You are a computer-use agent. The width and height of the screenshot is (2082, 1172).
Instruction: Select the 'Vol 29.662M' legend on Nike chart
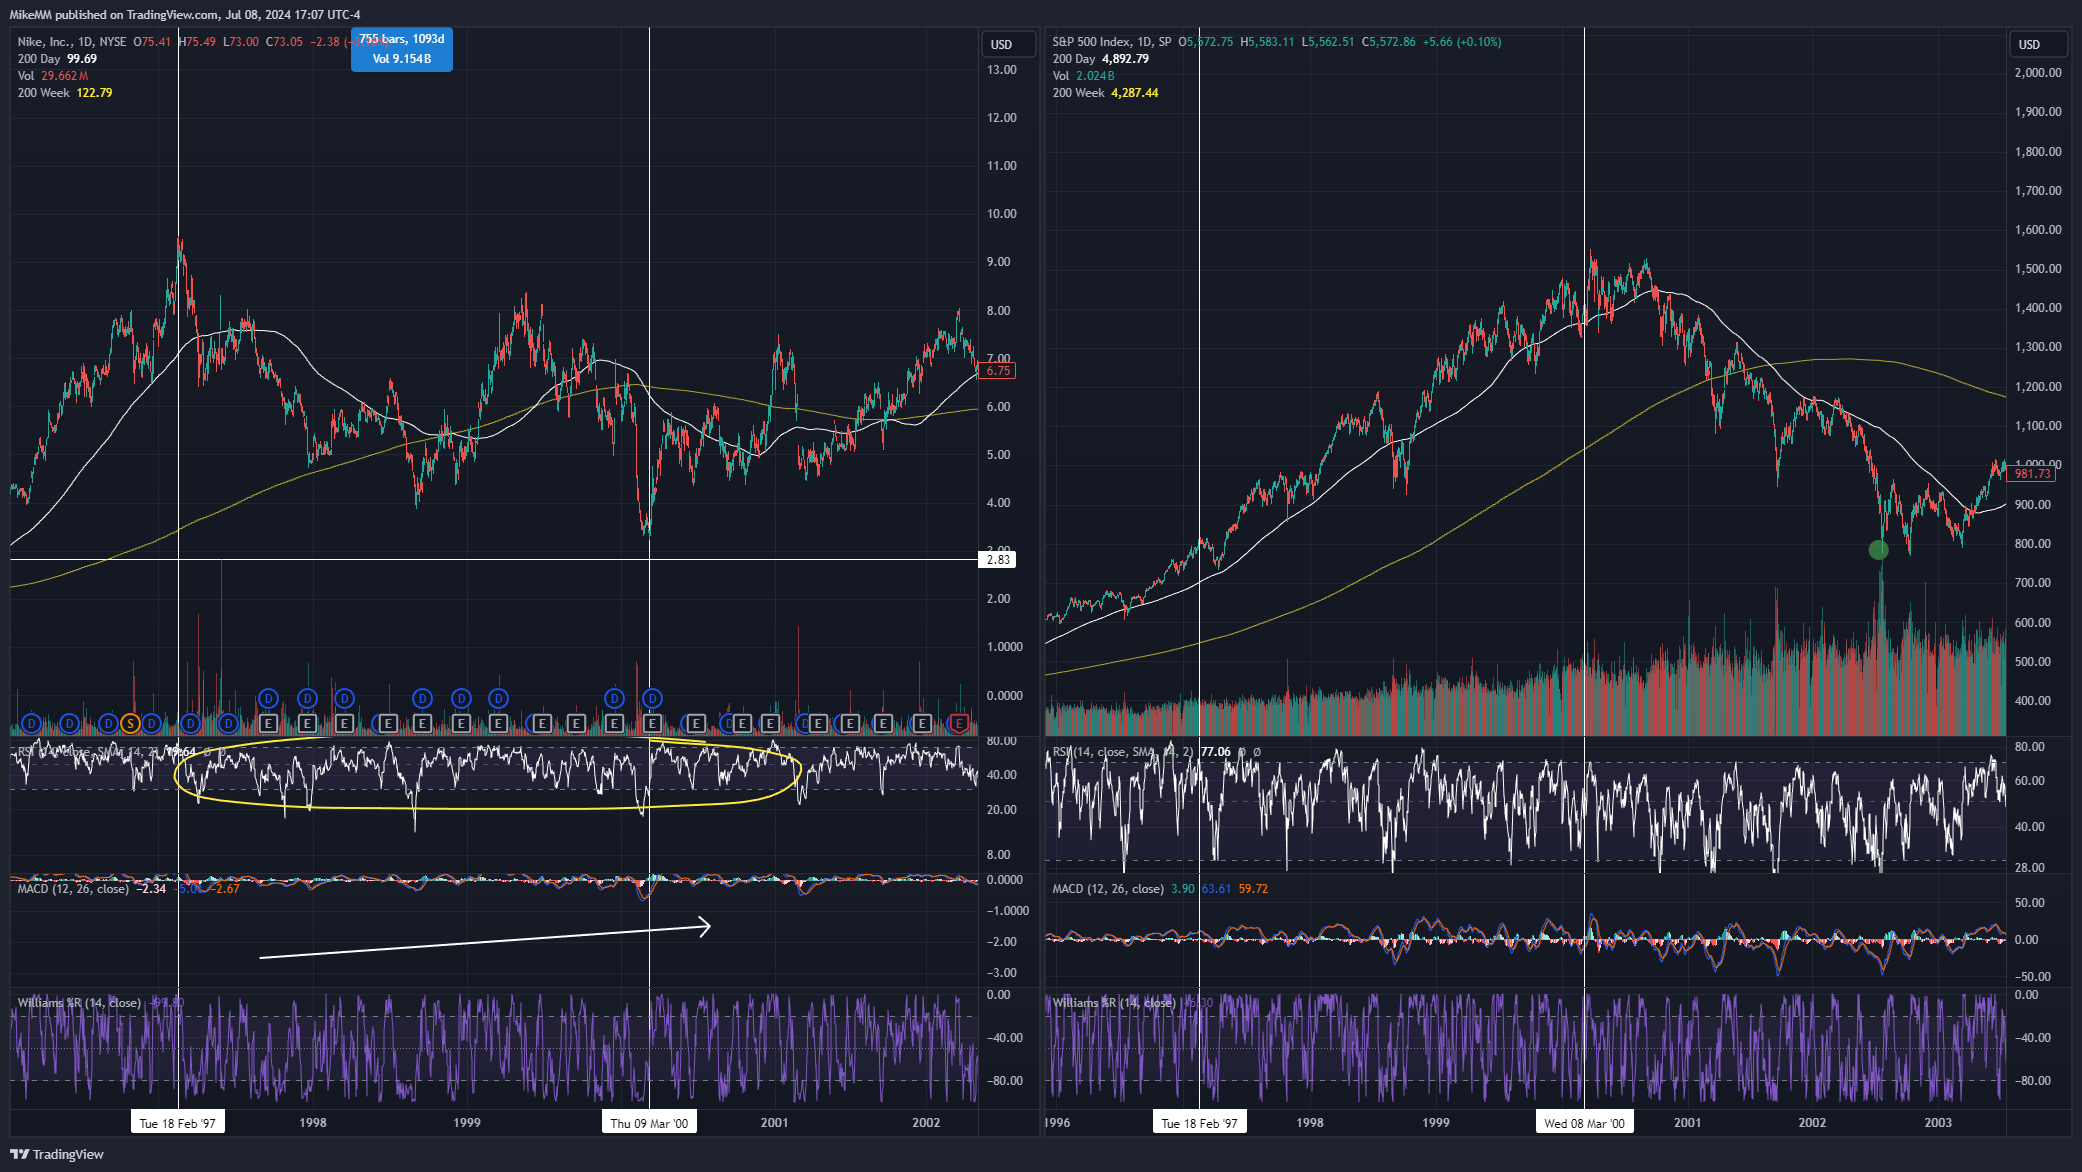point(53,76)
